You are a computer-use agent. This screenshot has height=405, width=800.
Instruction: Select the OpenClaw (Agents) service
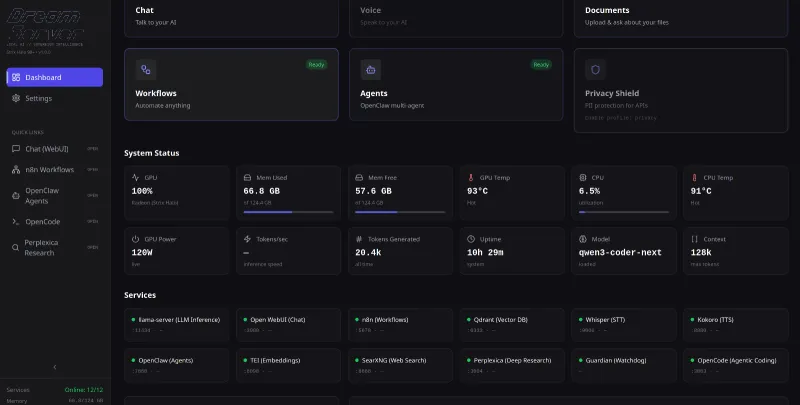pos(177,365)
